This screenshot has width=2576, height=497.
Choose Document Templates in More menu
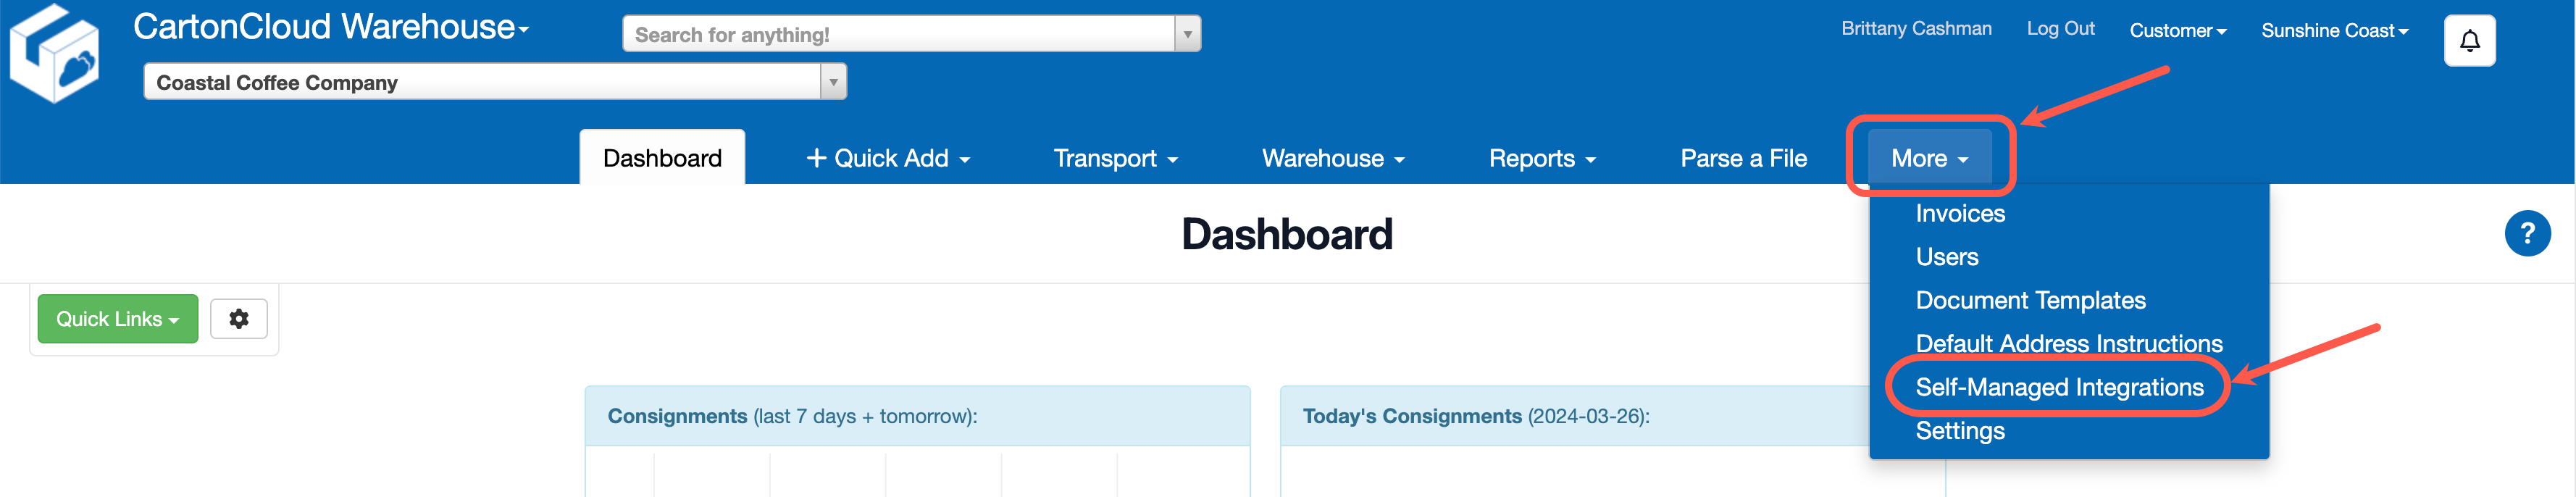pyautogui.click(x=2030, y=300)
